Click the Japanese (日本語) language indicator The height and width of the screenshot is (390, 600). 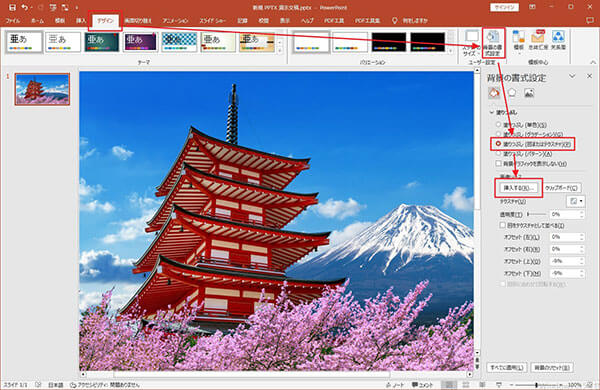click(x=55, y=385)
